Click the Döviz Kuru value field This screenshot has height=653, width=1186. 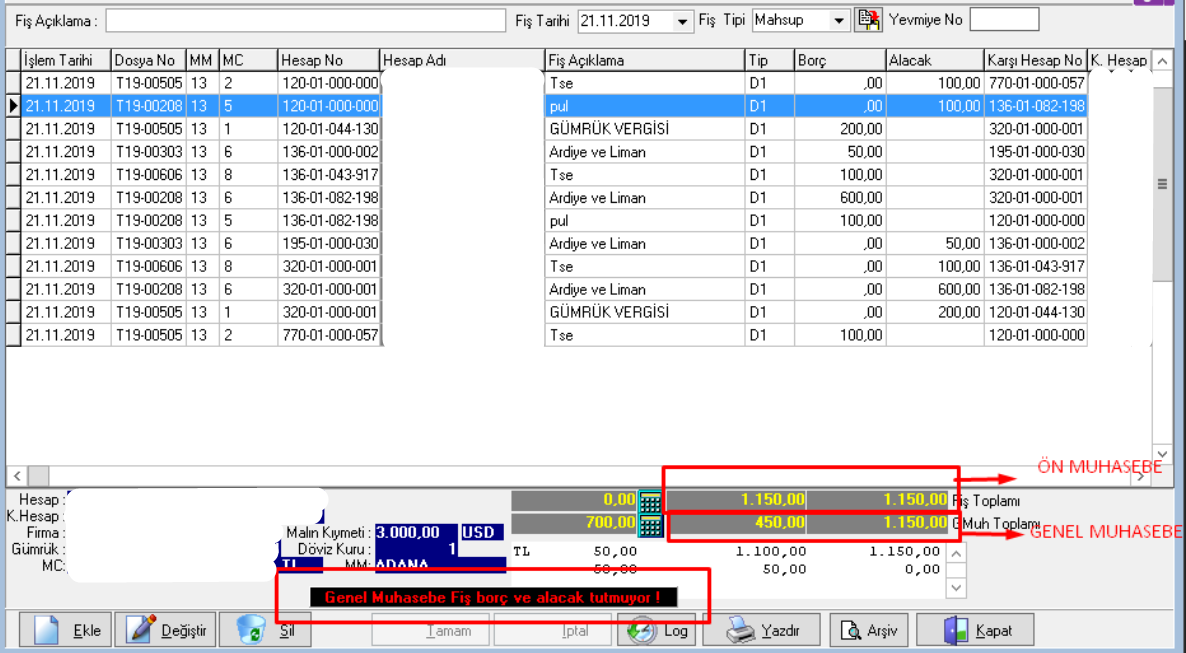click(416, 549)
